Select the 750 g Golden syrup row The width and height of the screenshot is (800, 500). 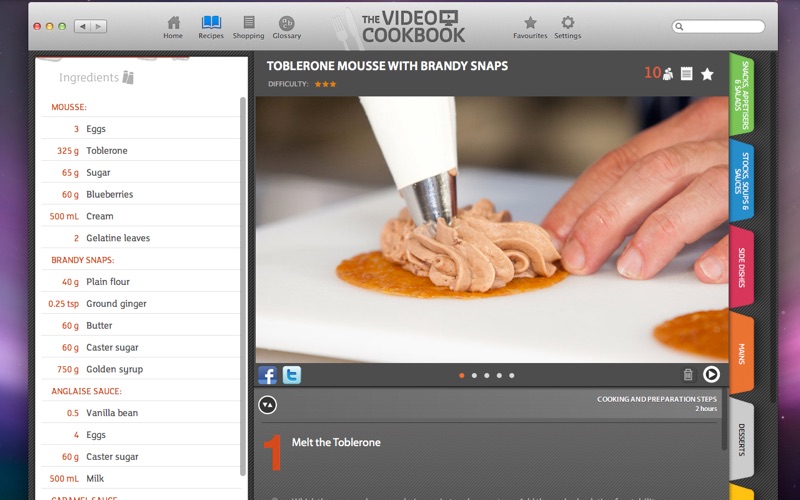(x=141, y=369)
